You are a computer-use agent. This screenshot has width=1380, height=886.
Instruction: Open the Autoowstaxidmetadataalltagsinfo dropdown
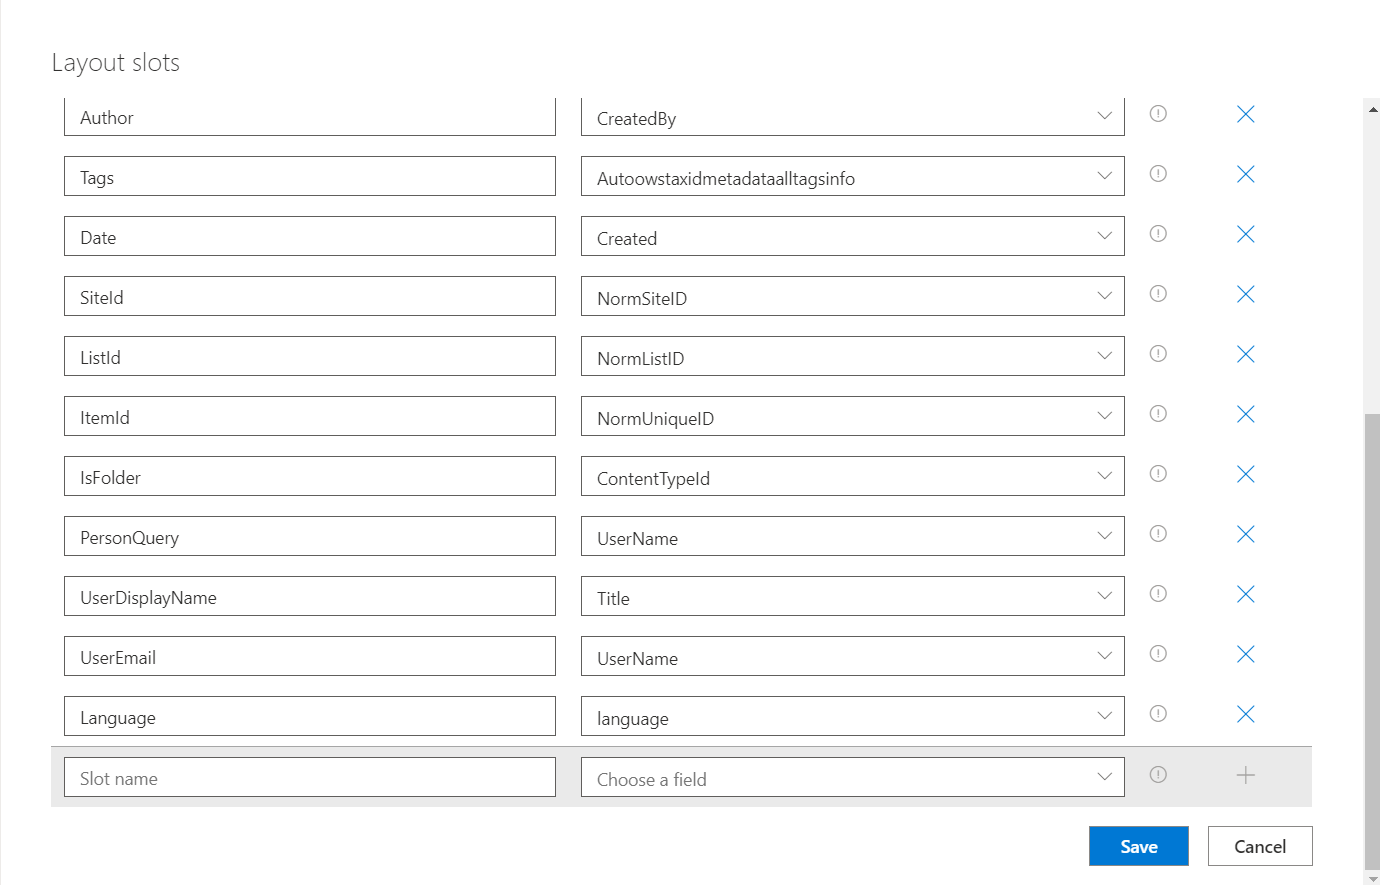click(x=1104, y=175)
